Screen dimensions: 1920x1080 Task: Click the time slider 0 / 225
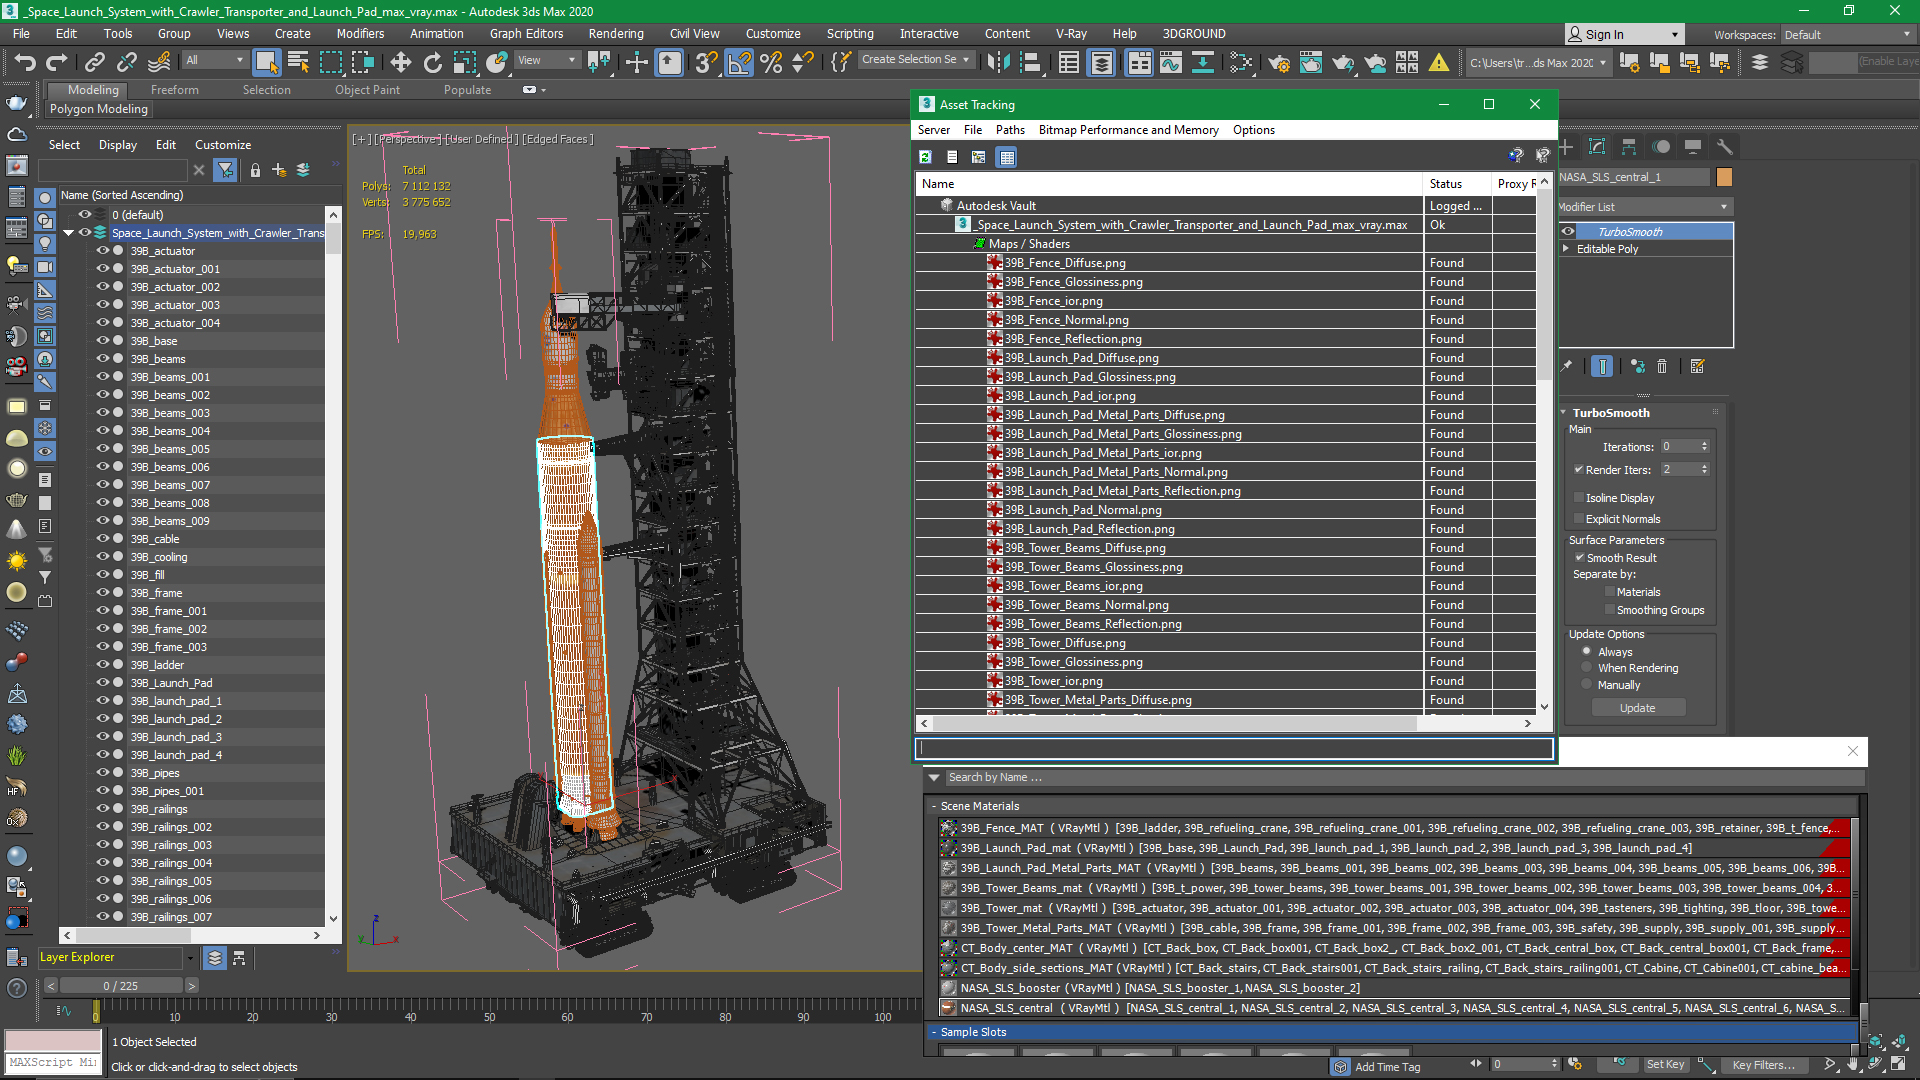(121, 985)
